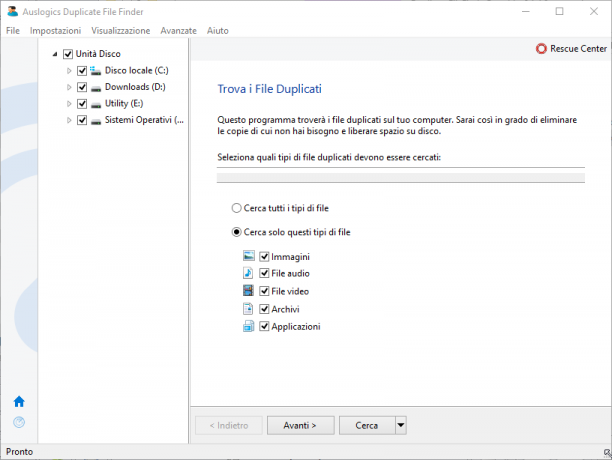The image size is (612, 460).
Task: Open the Impostazioni menu
Action: point(55,30)
